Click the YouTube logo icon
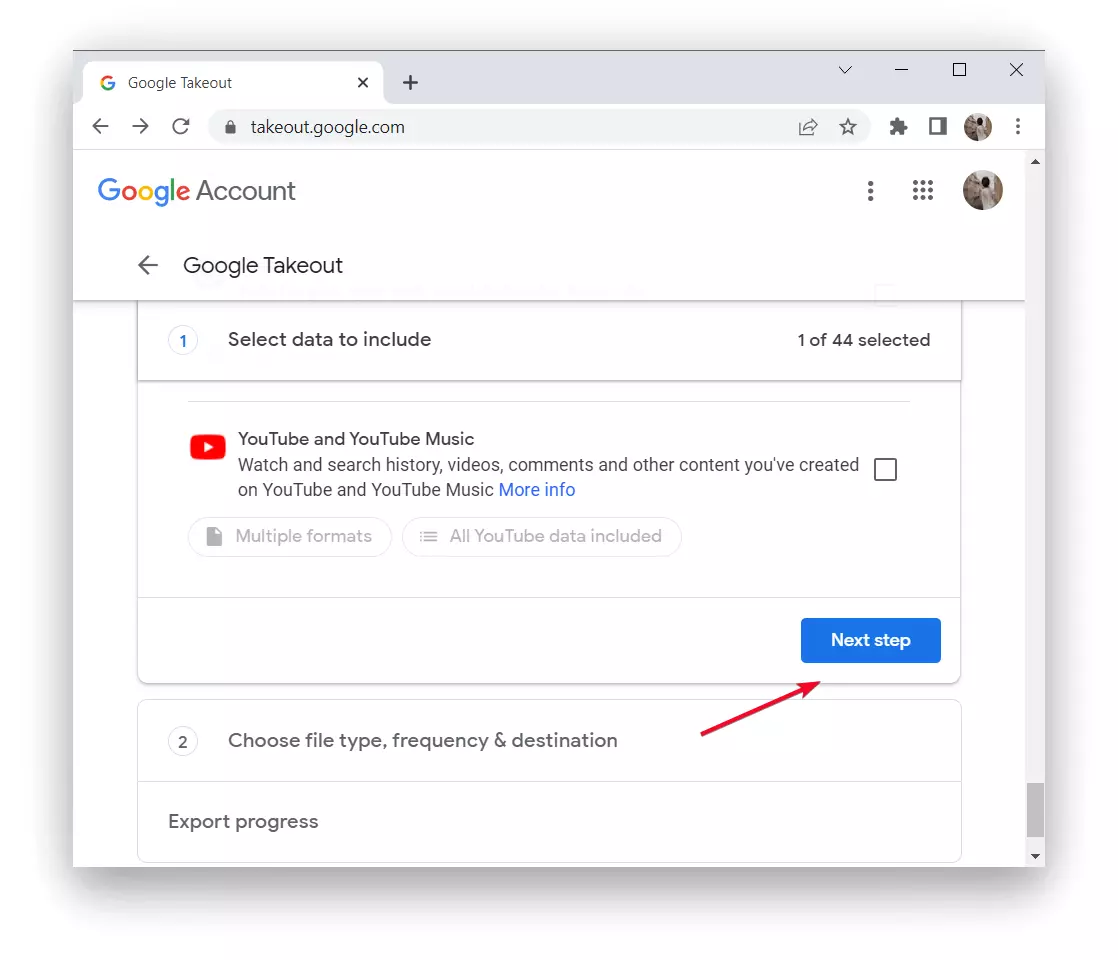This screenshot has width=1118, height=960. coord(207,447)
